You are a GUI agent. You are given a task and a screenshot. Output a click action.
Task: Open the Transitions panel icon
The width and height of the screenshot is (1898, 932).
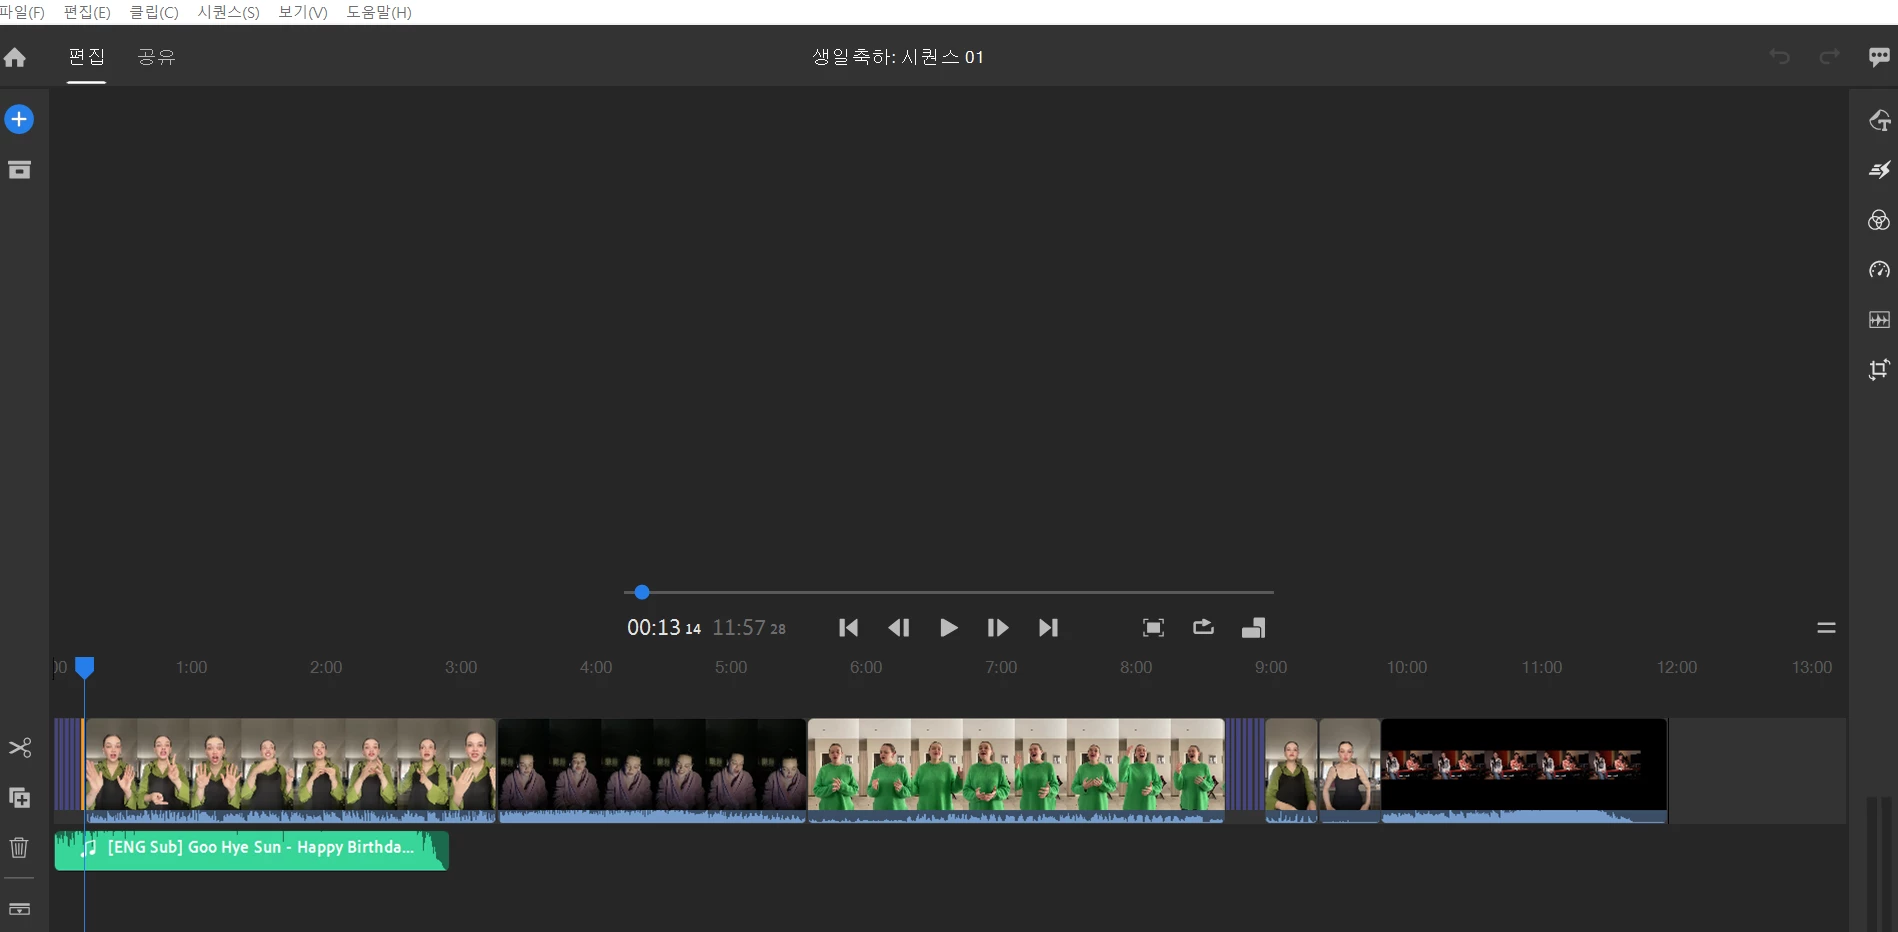point(1879,170)
